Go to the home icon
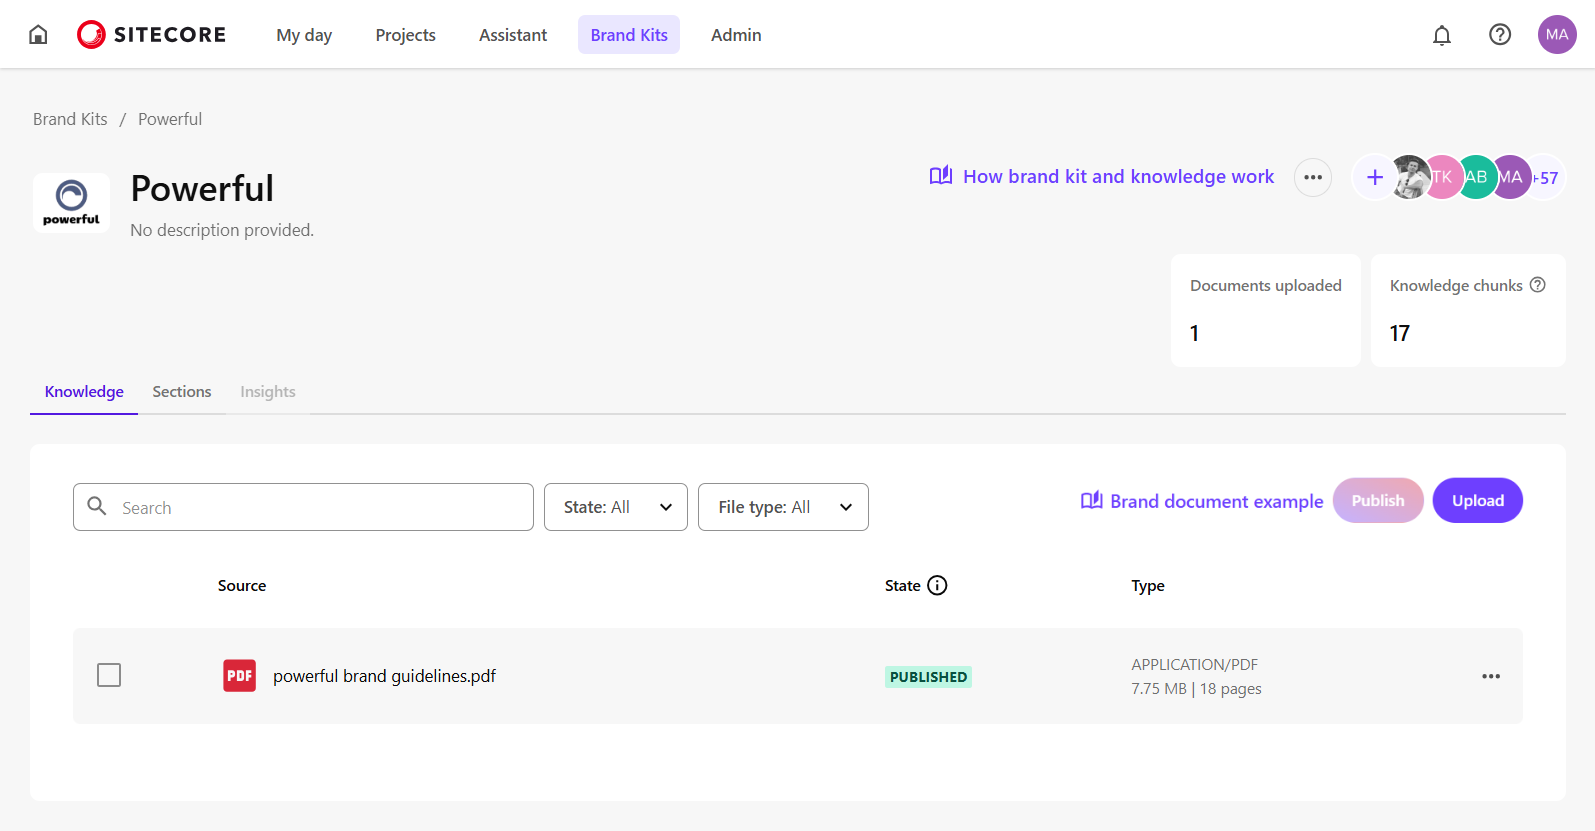Screen dimensions: 1595x831 pyautogui.click(x=38, y=35)
